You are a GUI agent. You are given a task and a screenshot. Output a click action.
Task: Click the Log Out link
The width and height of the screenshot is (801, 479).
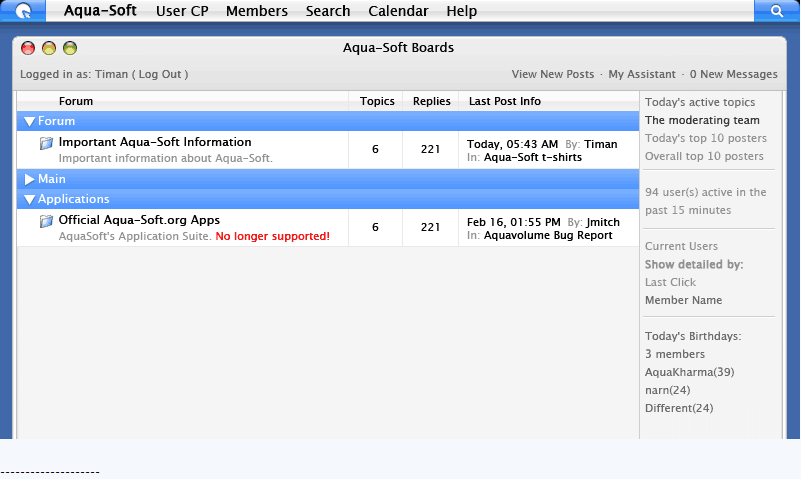[x=160, y=74]
